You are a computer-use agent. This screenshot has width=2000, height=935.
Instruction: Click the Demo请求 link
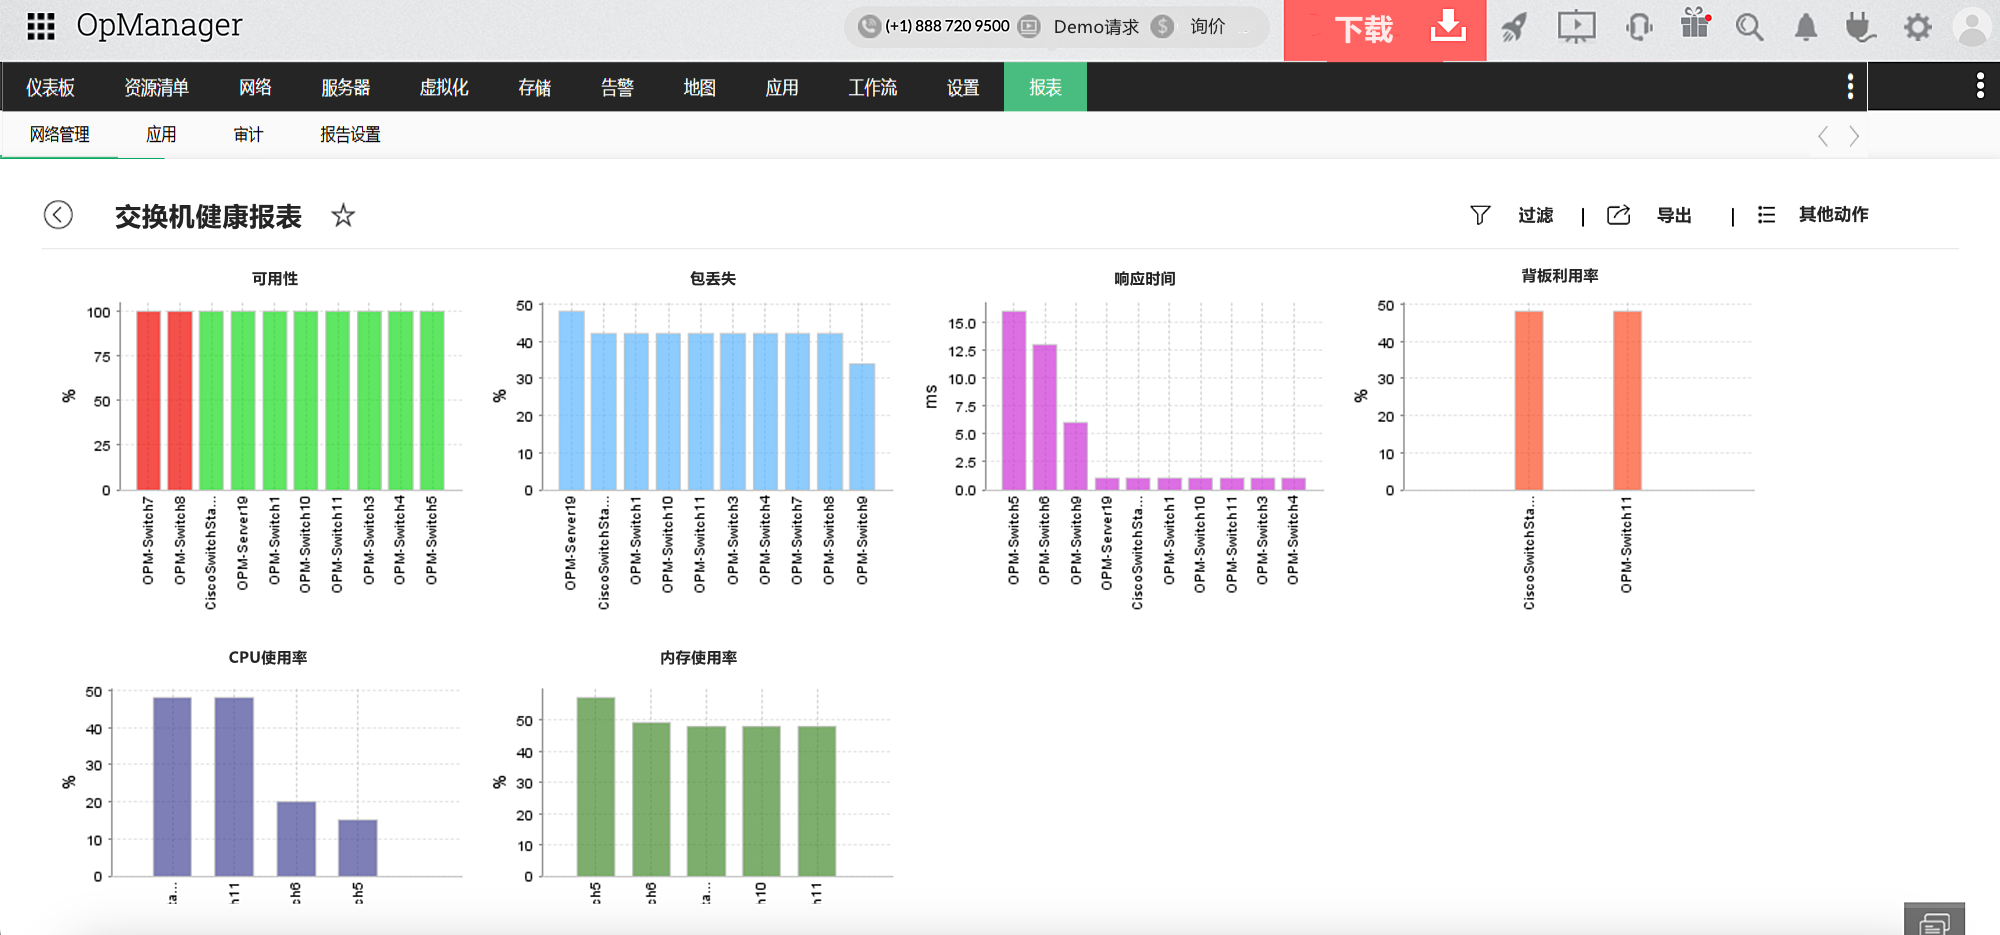1096,27
